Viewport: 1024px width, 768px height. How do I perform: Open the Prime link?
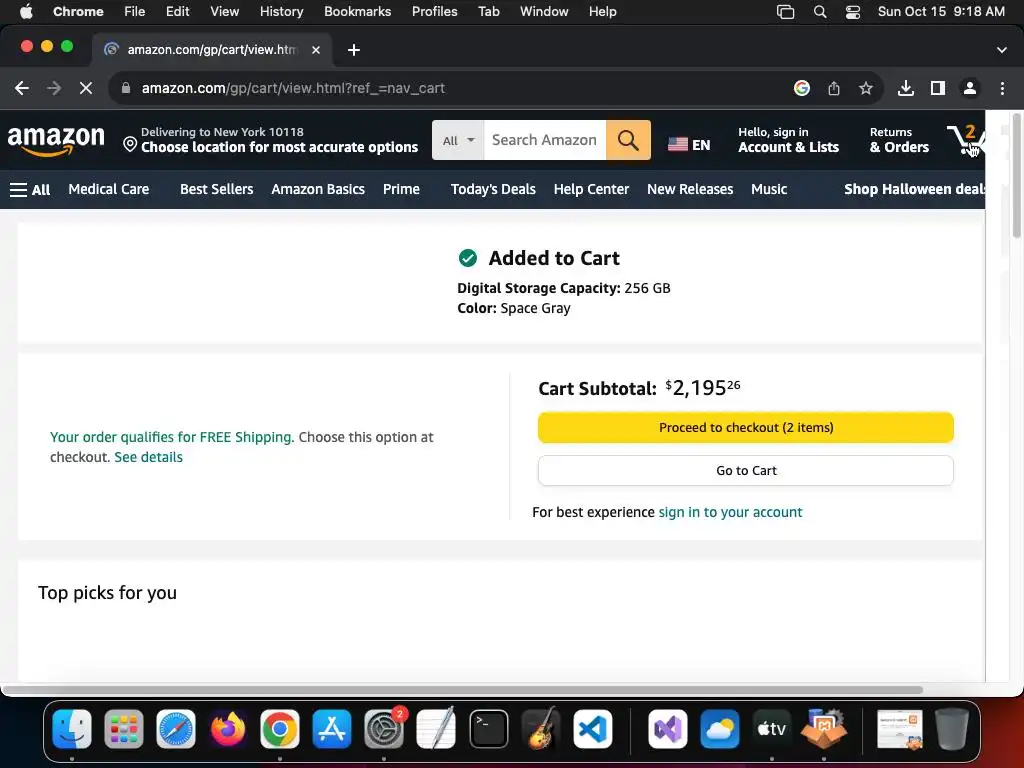coord(401,189)
